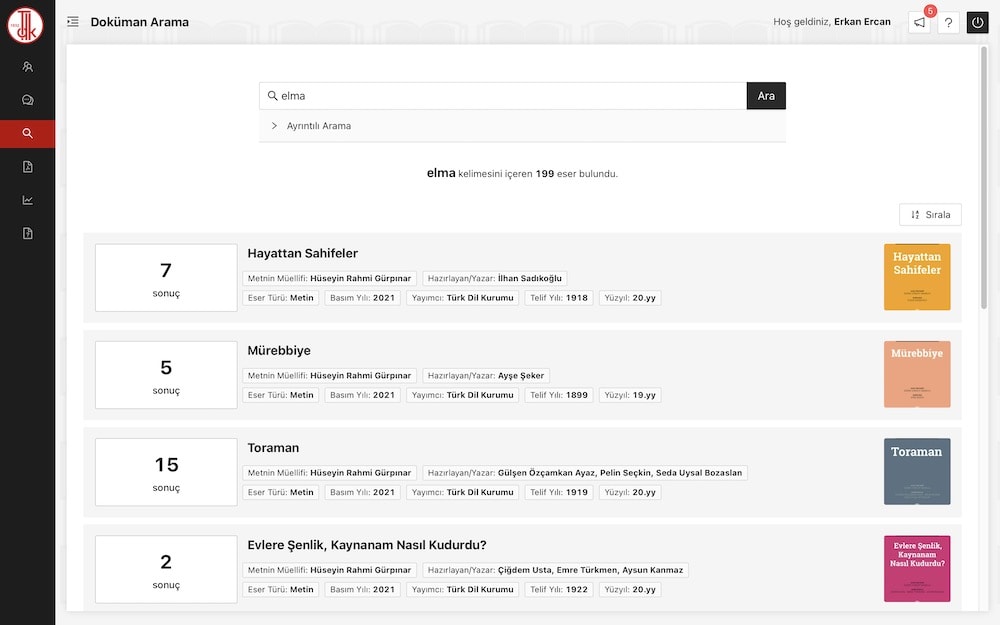Click the TDK logo in the sidebar

coord(26,24)
